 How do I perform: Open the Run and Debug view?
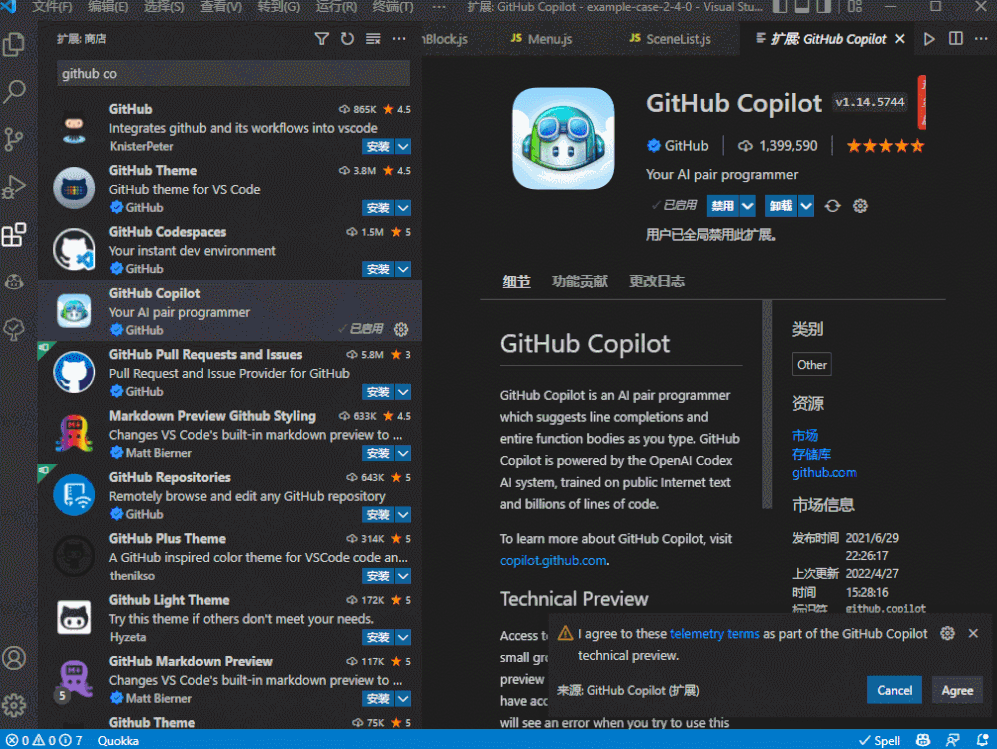(x=15, y=187)
